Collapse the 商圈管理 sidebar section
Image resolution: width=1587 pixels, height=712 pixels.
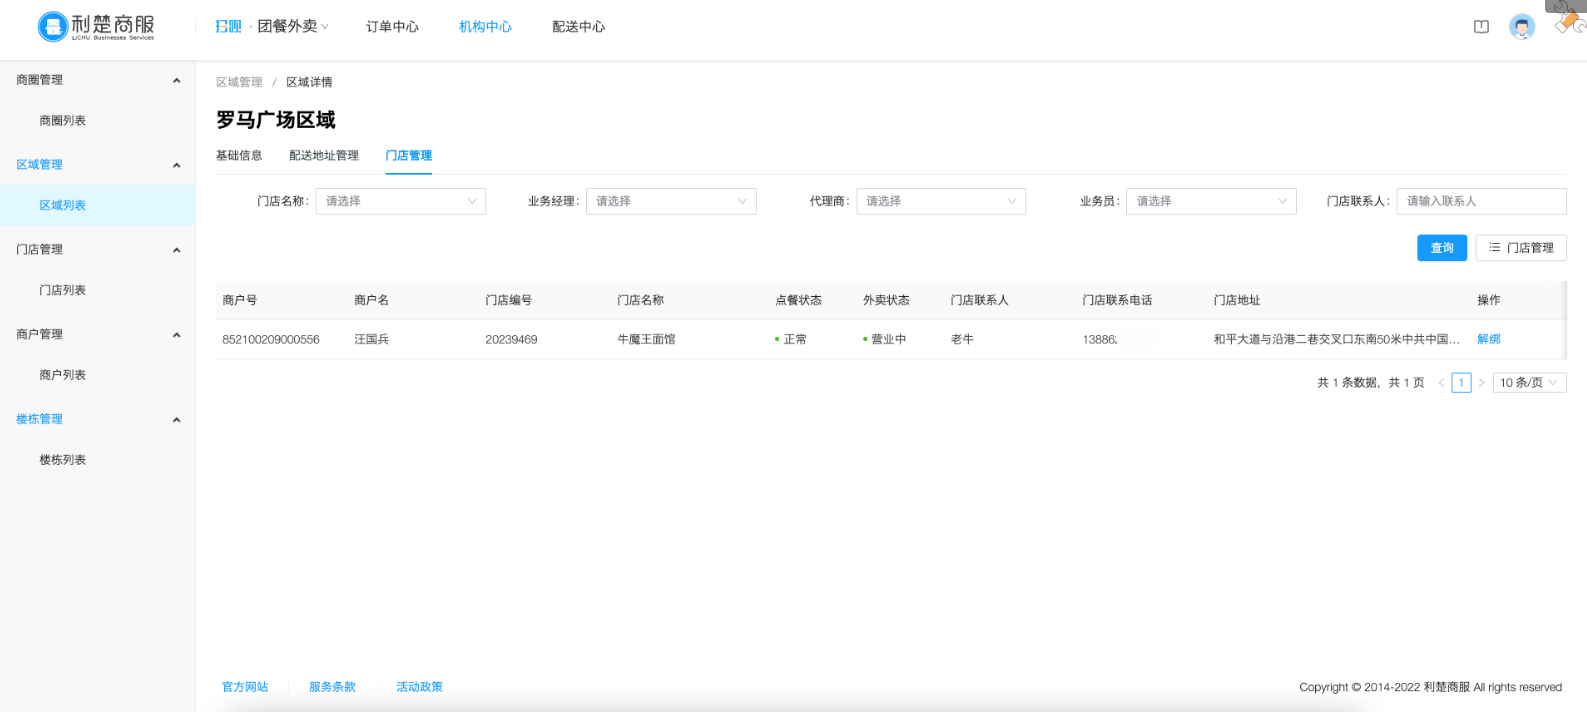click(176, 80)
